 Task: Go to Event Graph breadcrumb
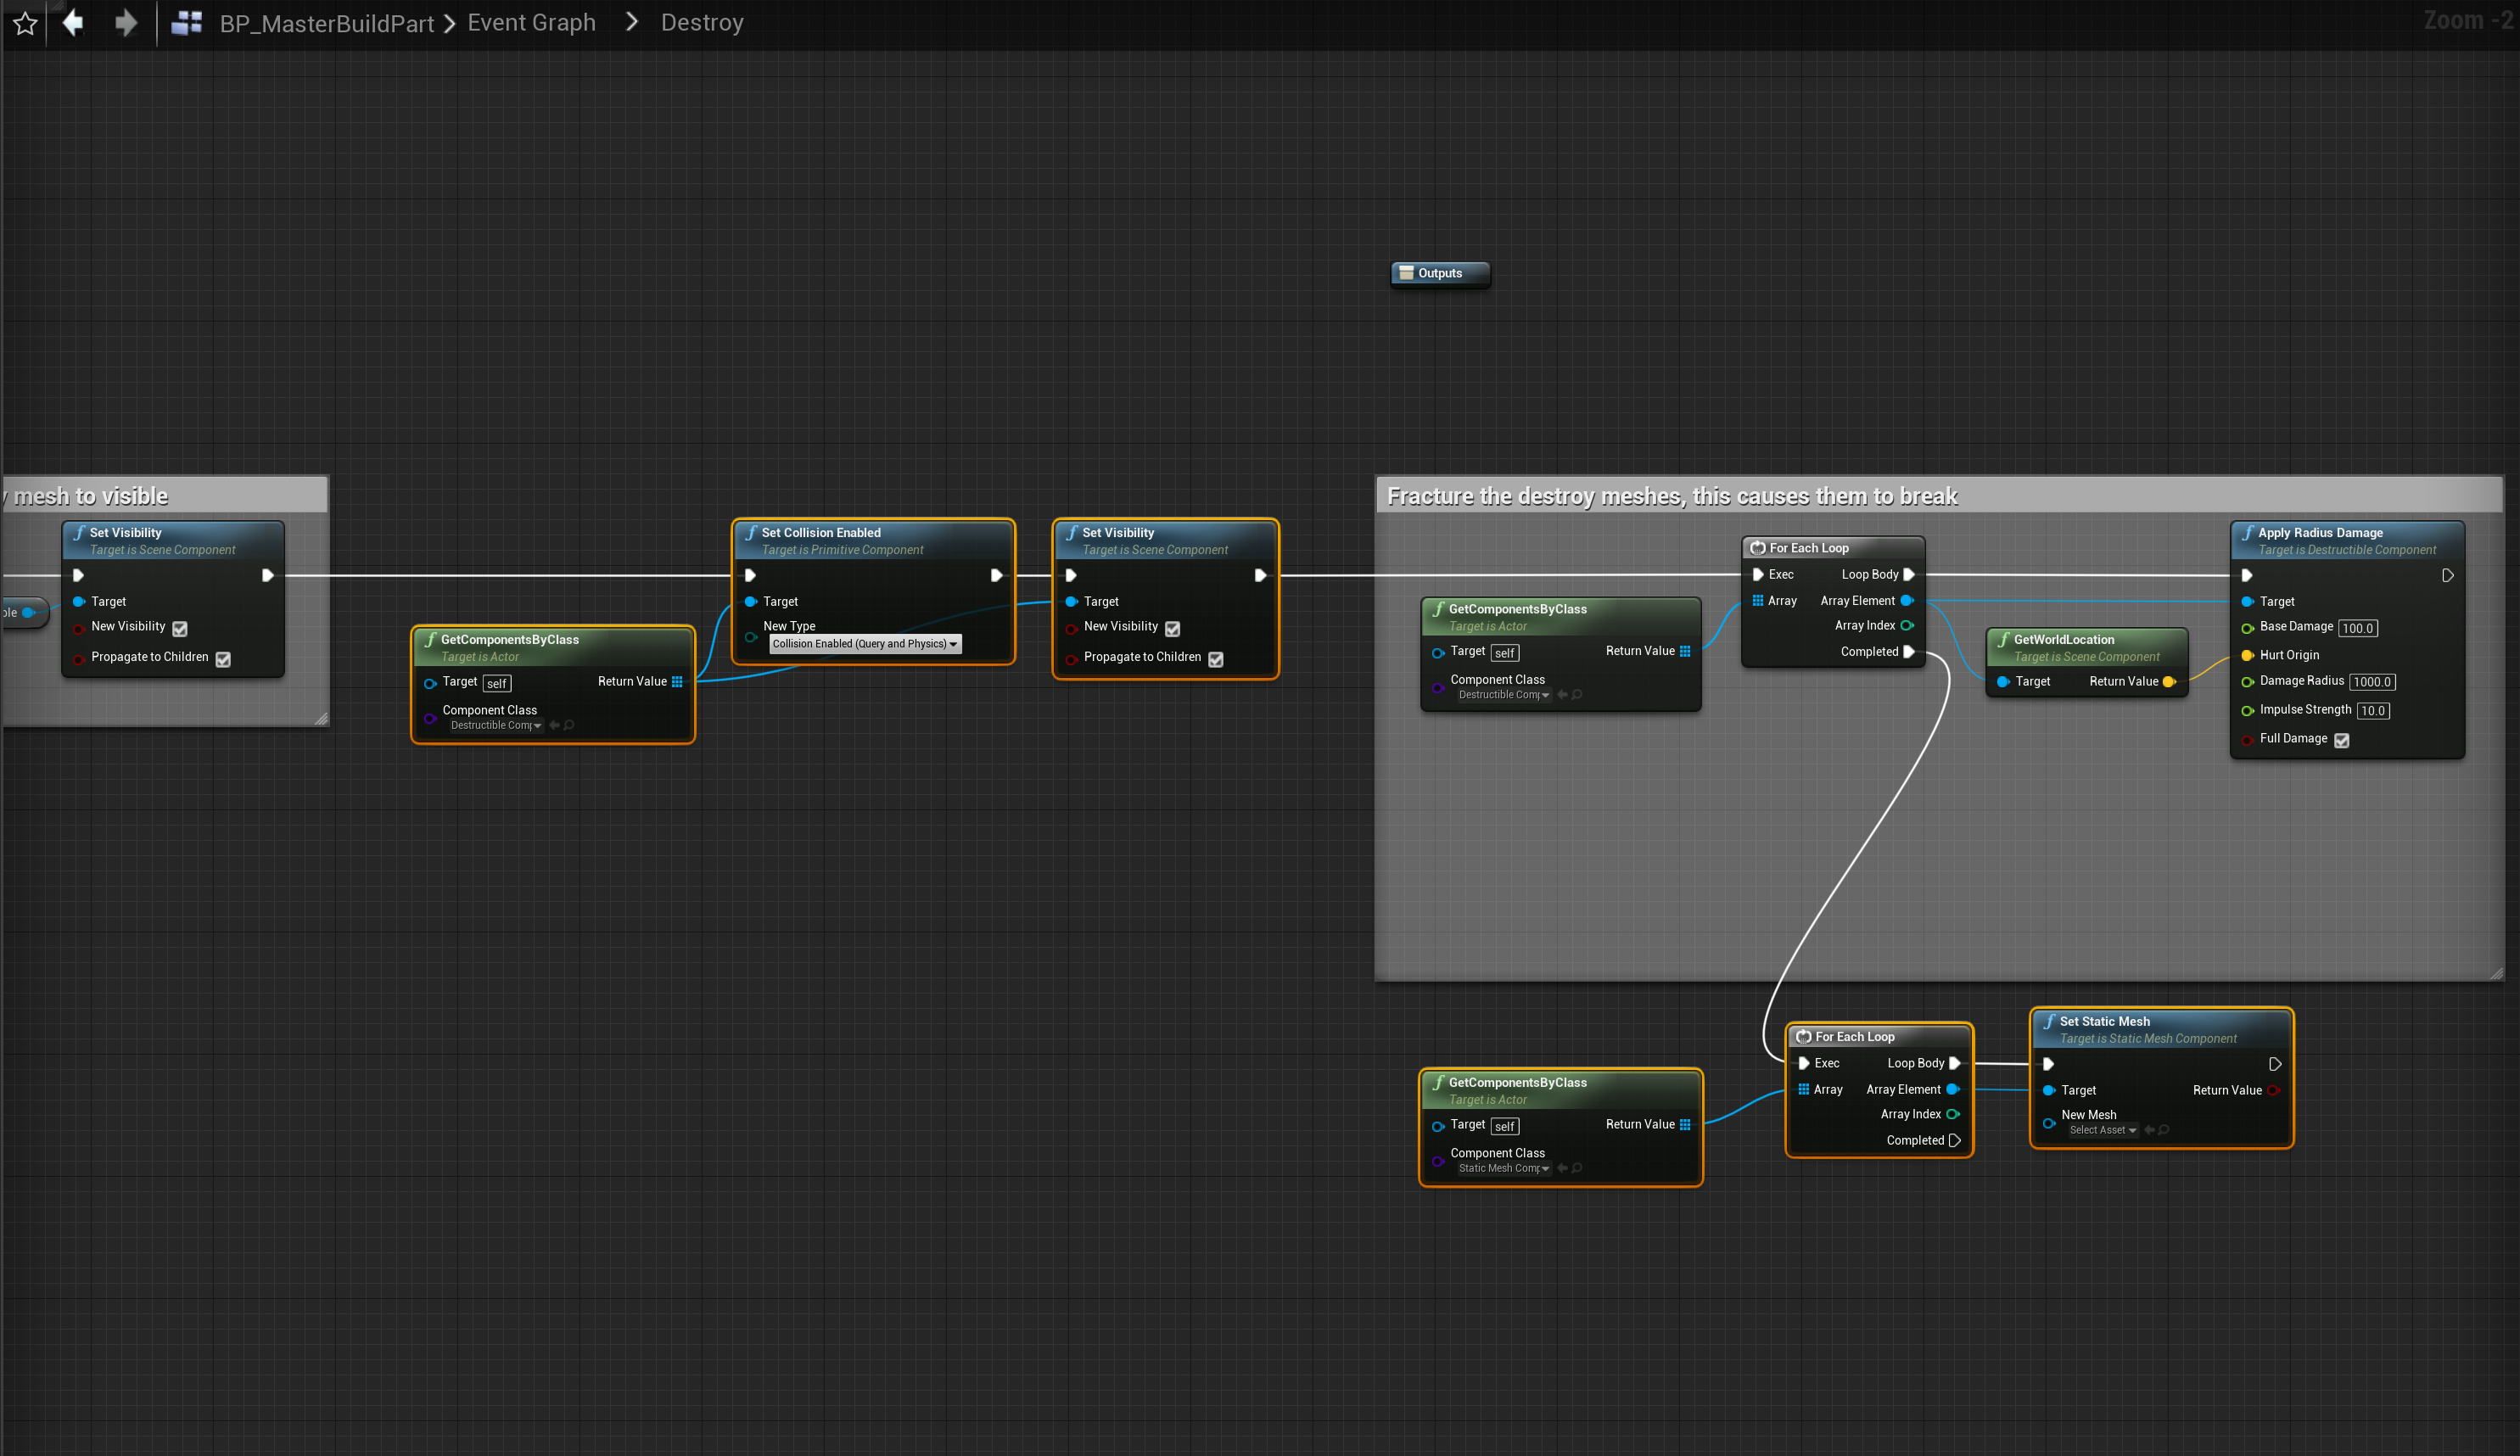[x=531, y=22]
